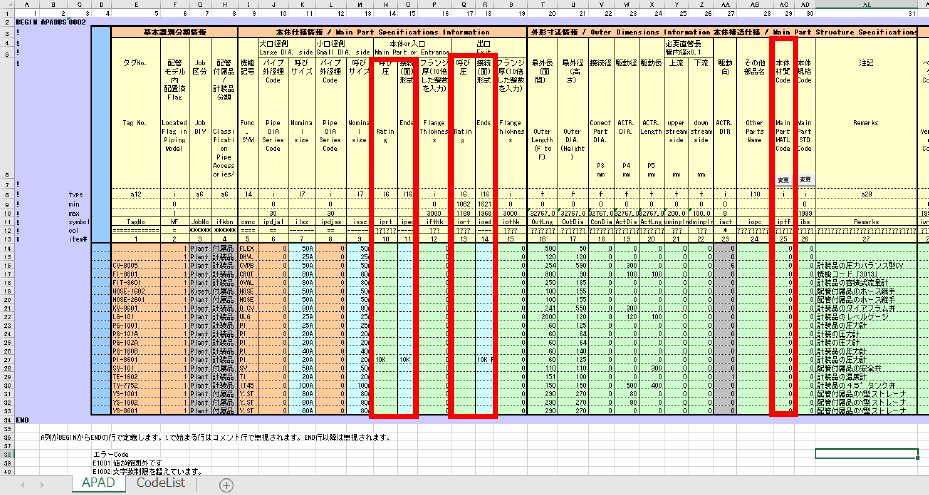
Task: Click the sheet tab scroll-left arrow
Action: click(x=23, y=485)
